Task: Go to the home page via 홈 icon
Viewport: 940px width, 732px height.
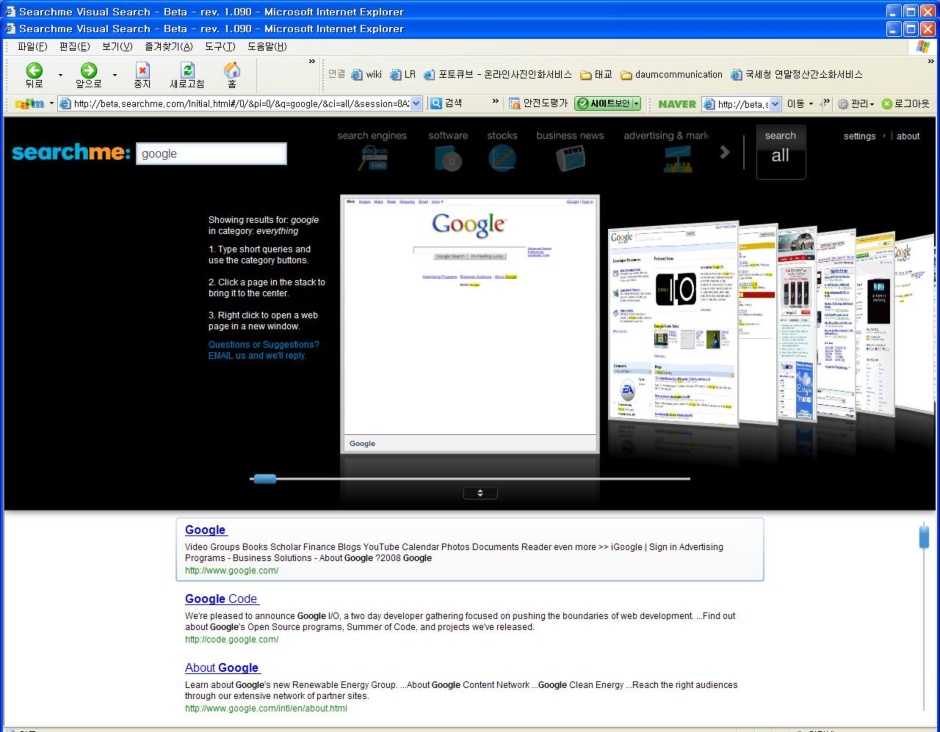Action: click(x=232, y=75)
